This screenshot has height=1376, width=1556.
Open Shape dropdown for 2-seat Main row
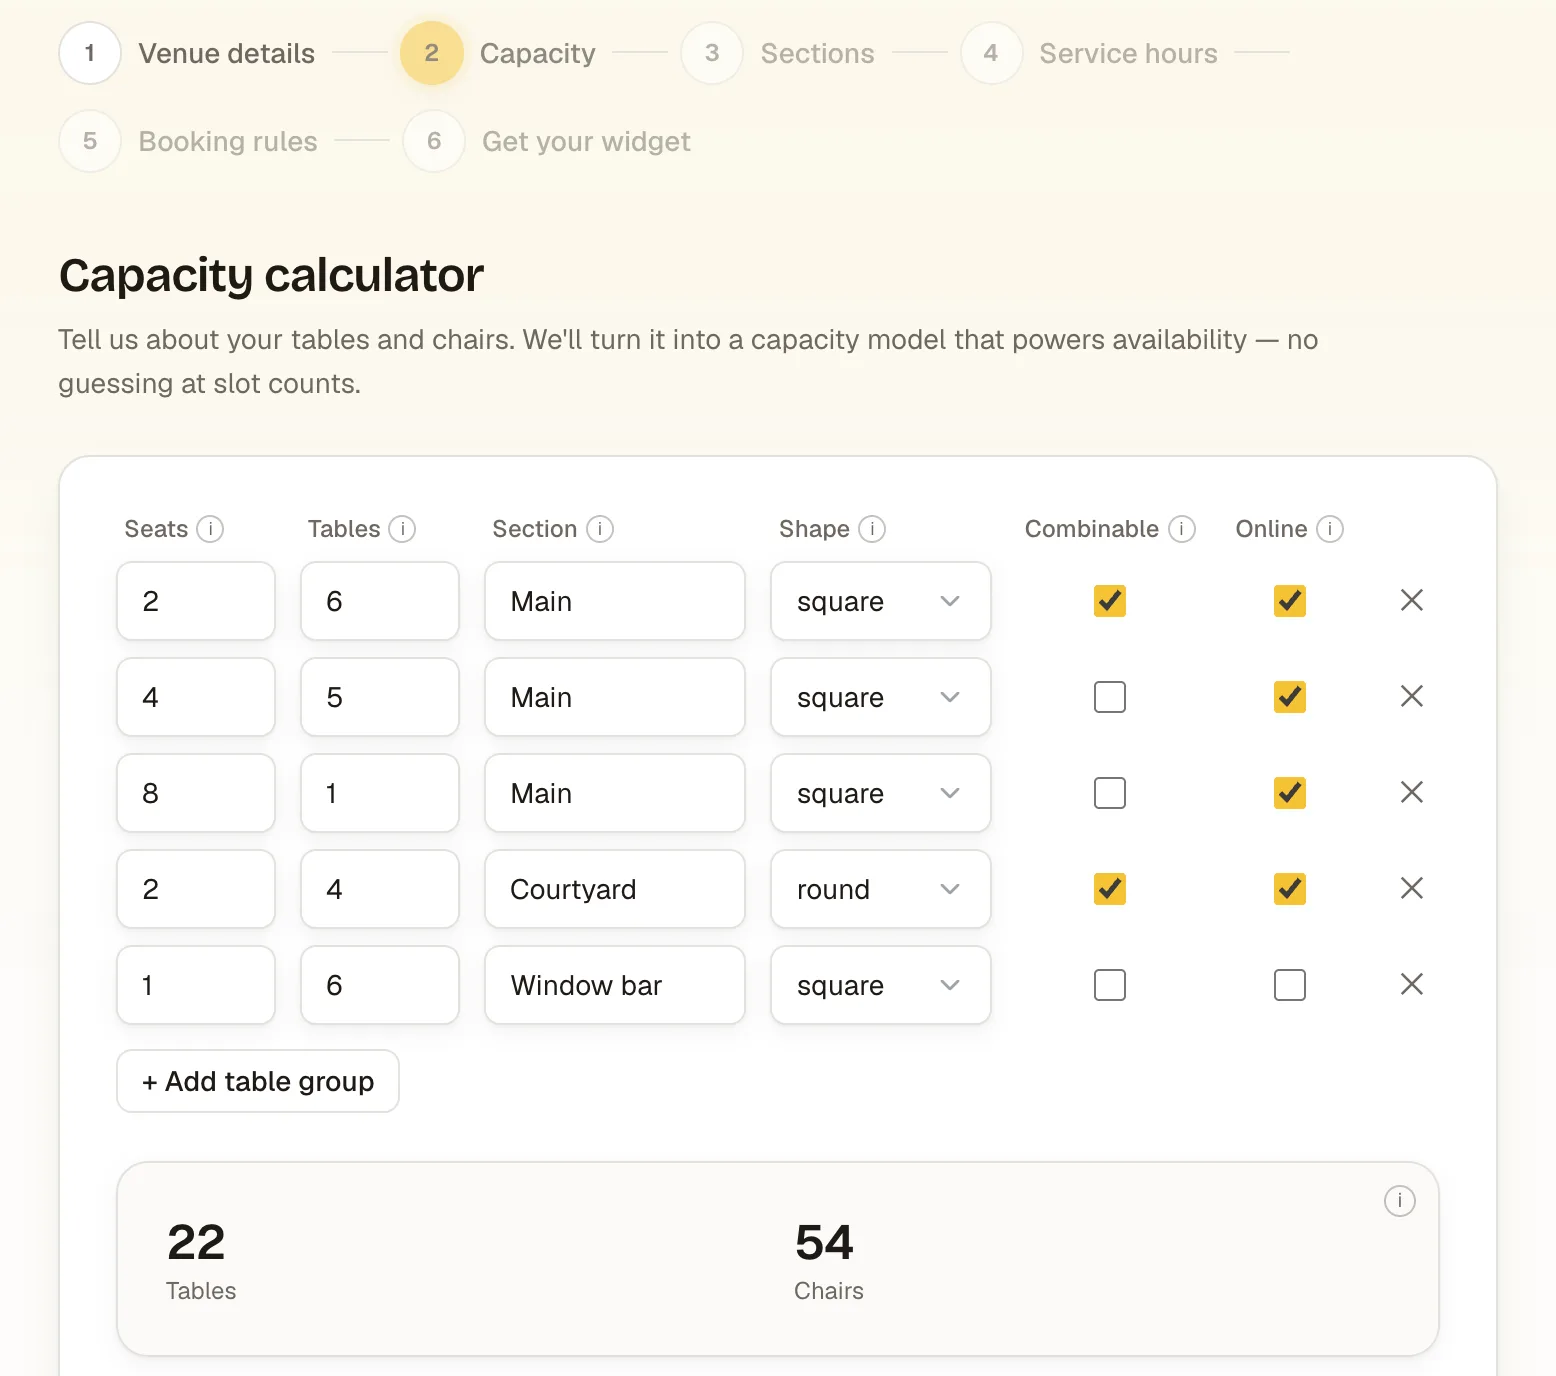(x=881, y=601)
